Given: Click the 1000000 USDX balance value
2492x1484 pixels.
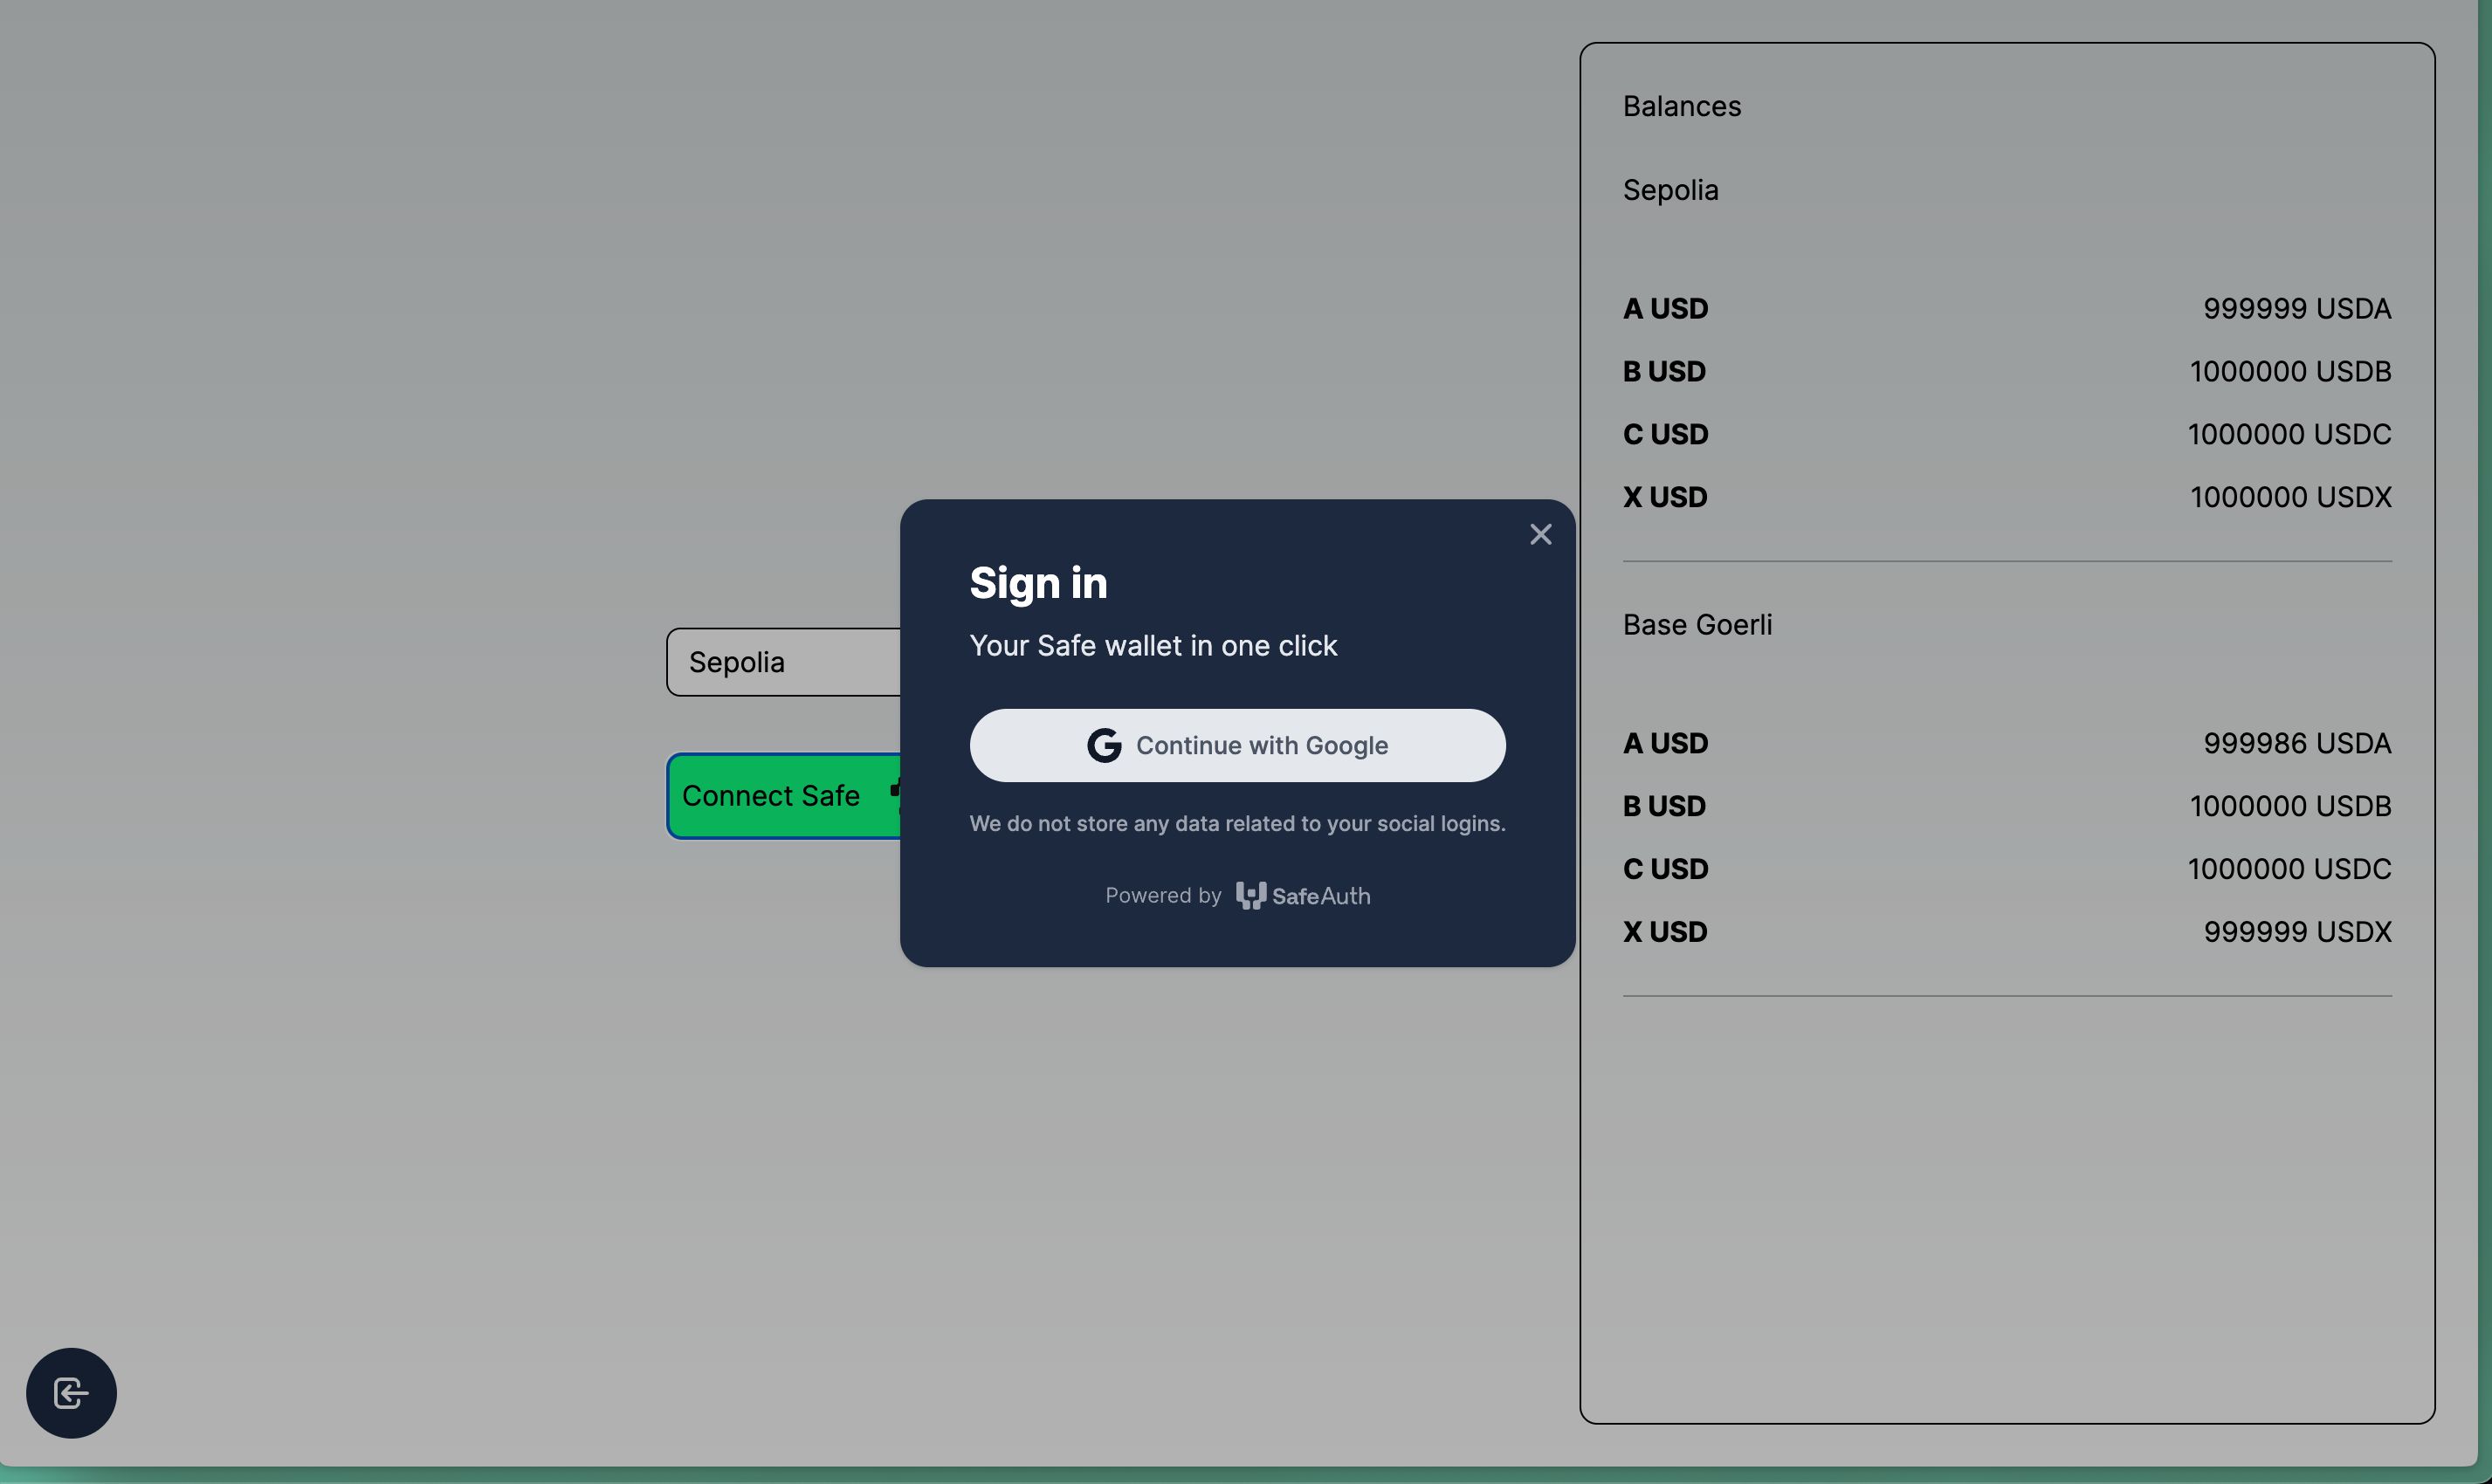Looking at the screenshot, I should point(2290,497).
